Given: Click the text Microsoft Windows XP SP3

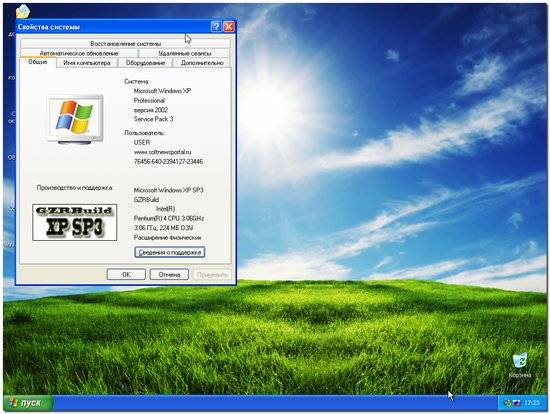Looking at the screenshot, I should 169,190.
